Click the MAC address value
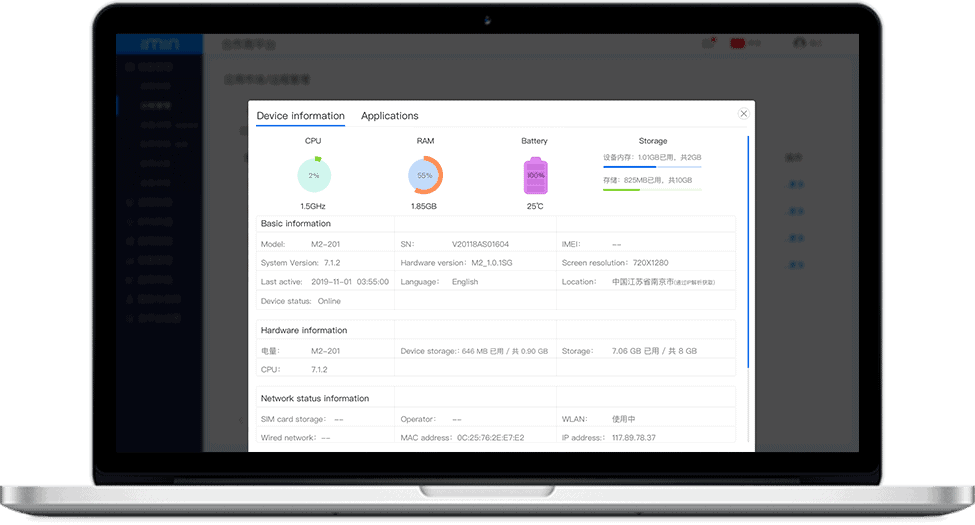975x525 pixels. click(490, 438)
